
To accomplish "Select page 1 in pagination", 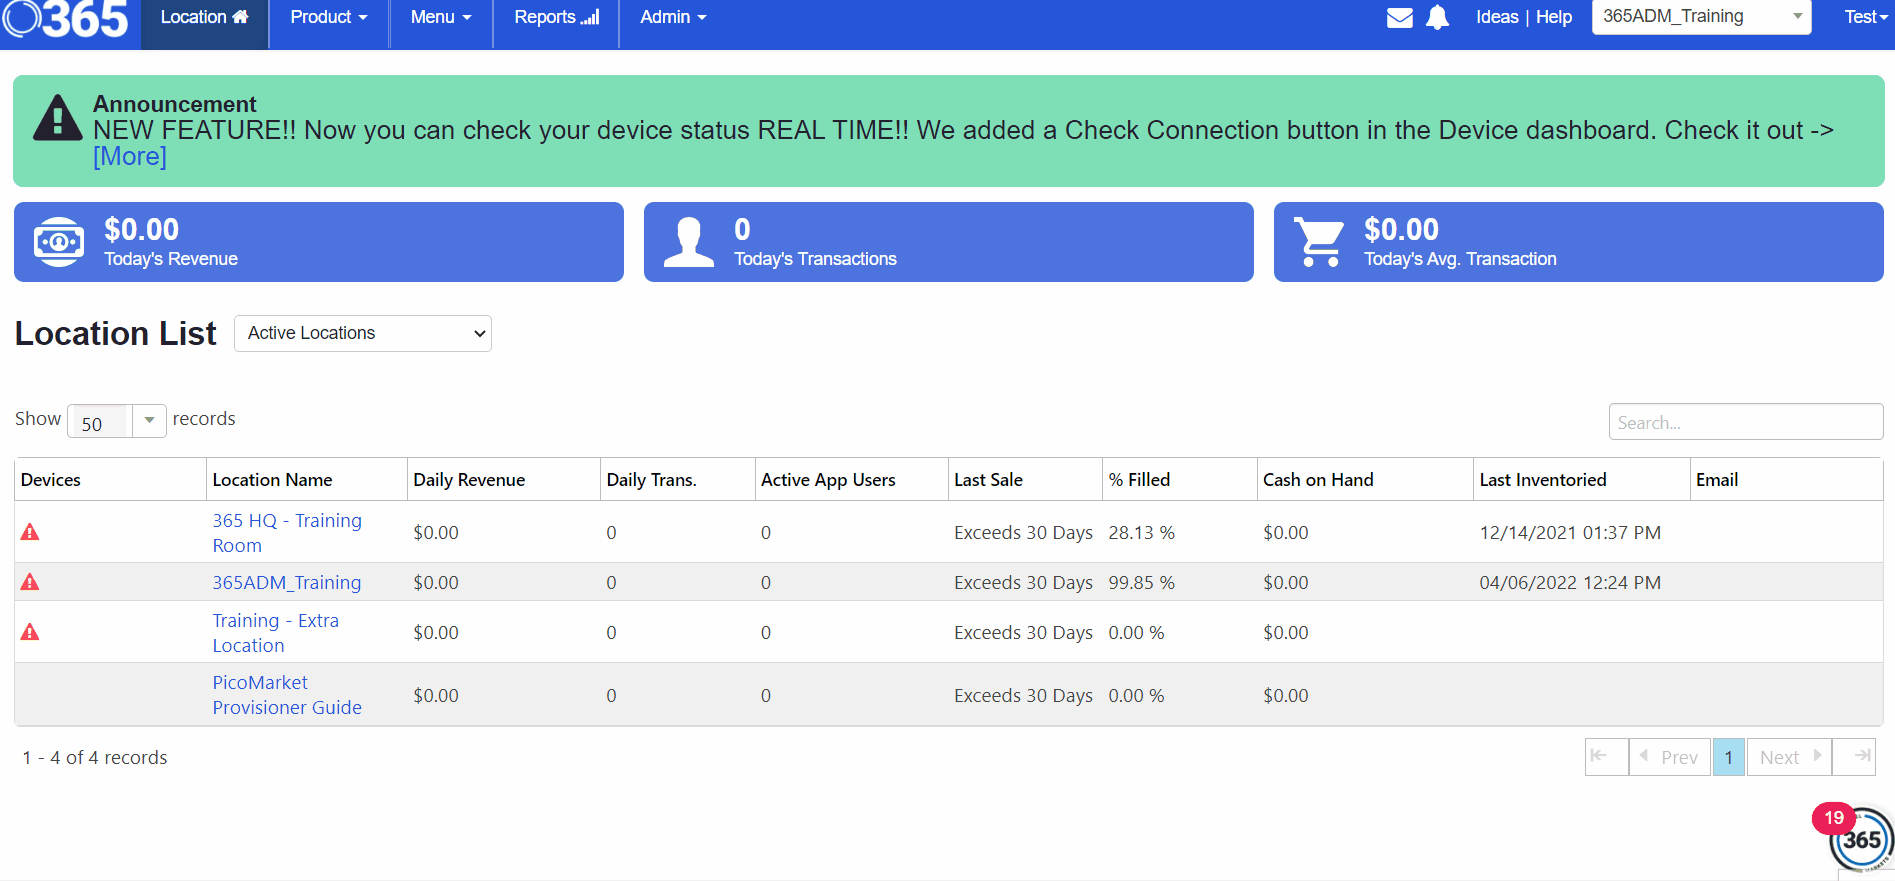I will (x=1728, y=757).
